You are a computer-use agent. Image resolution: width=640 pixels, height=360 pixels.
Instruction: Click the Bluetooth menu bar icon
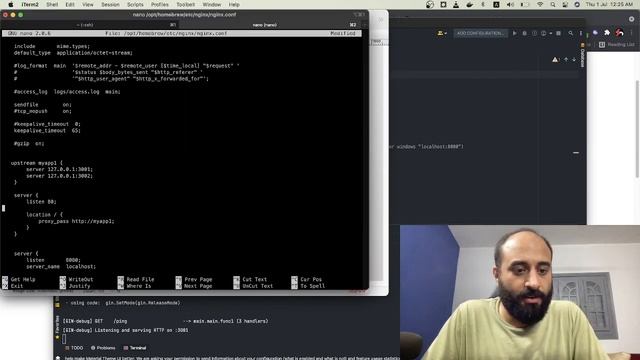pyautogui.click(x=483, y=4)
